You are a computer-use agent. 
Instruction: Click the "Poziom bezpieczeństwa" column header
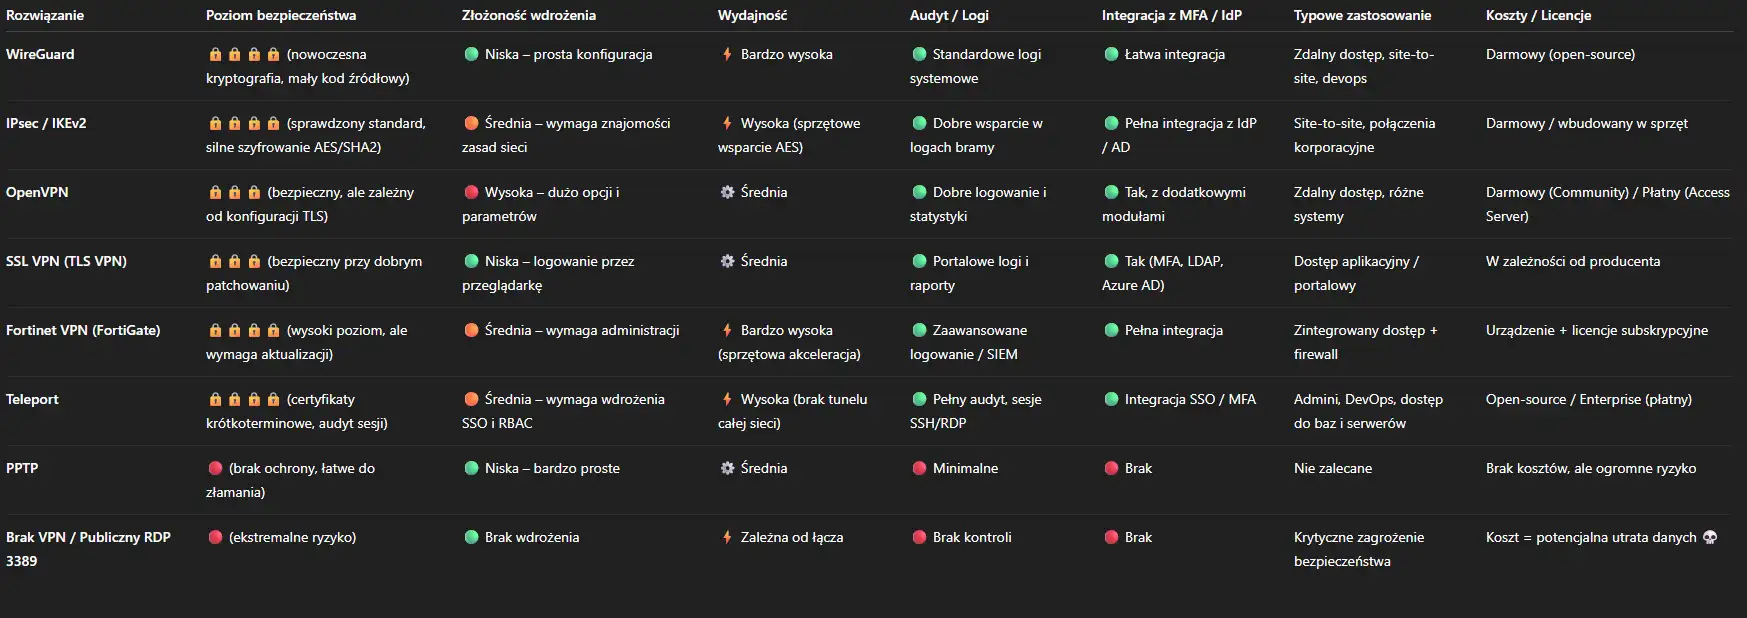click(281, 15)
